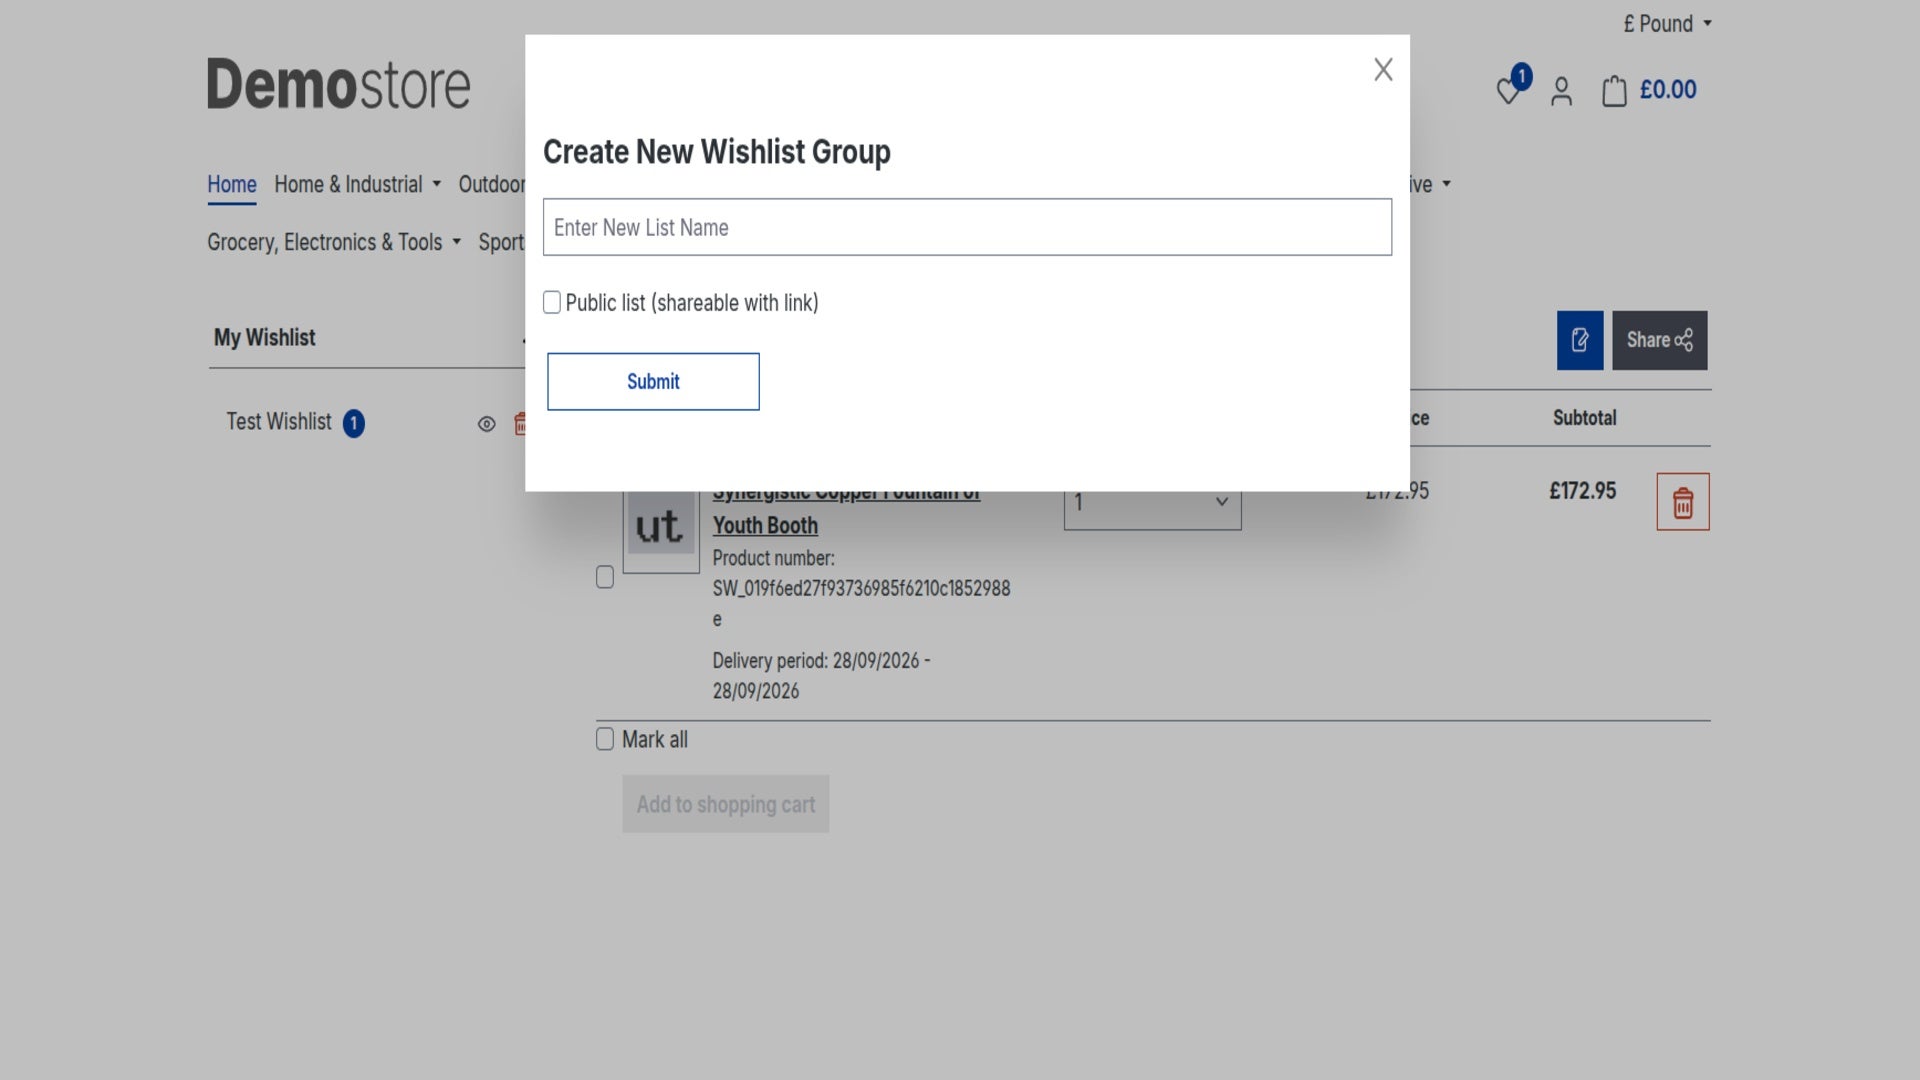The height and width of the screenshot is (1080, 1920).
Task: Expand the £ Pound currency dropdown
Action: (x=1667, y=24)
